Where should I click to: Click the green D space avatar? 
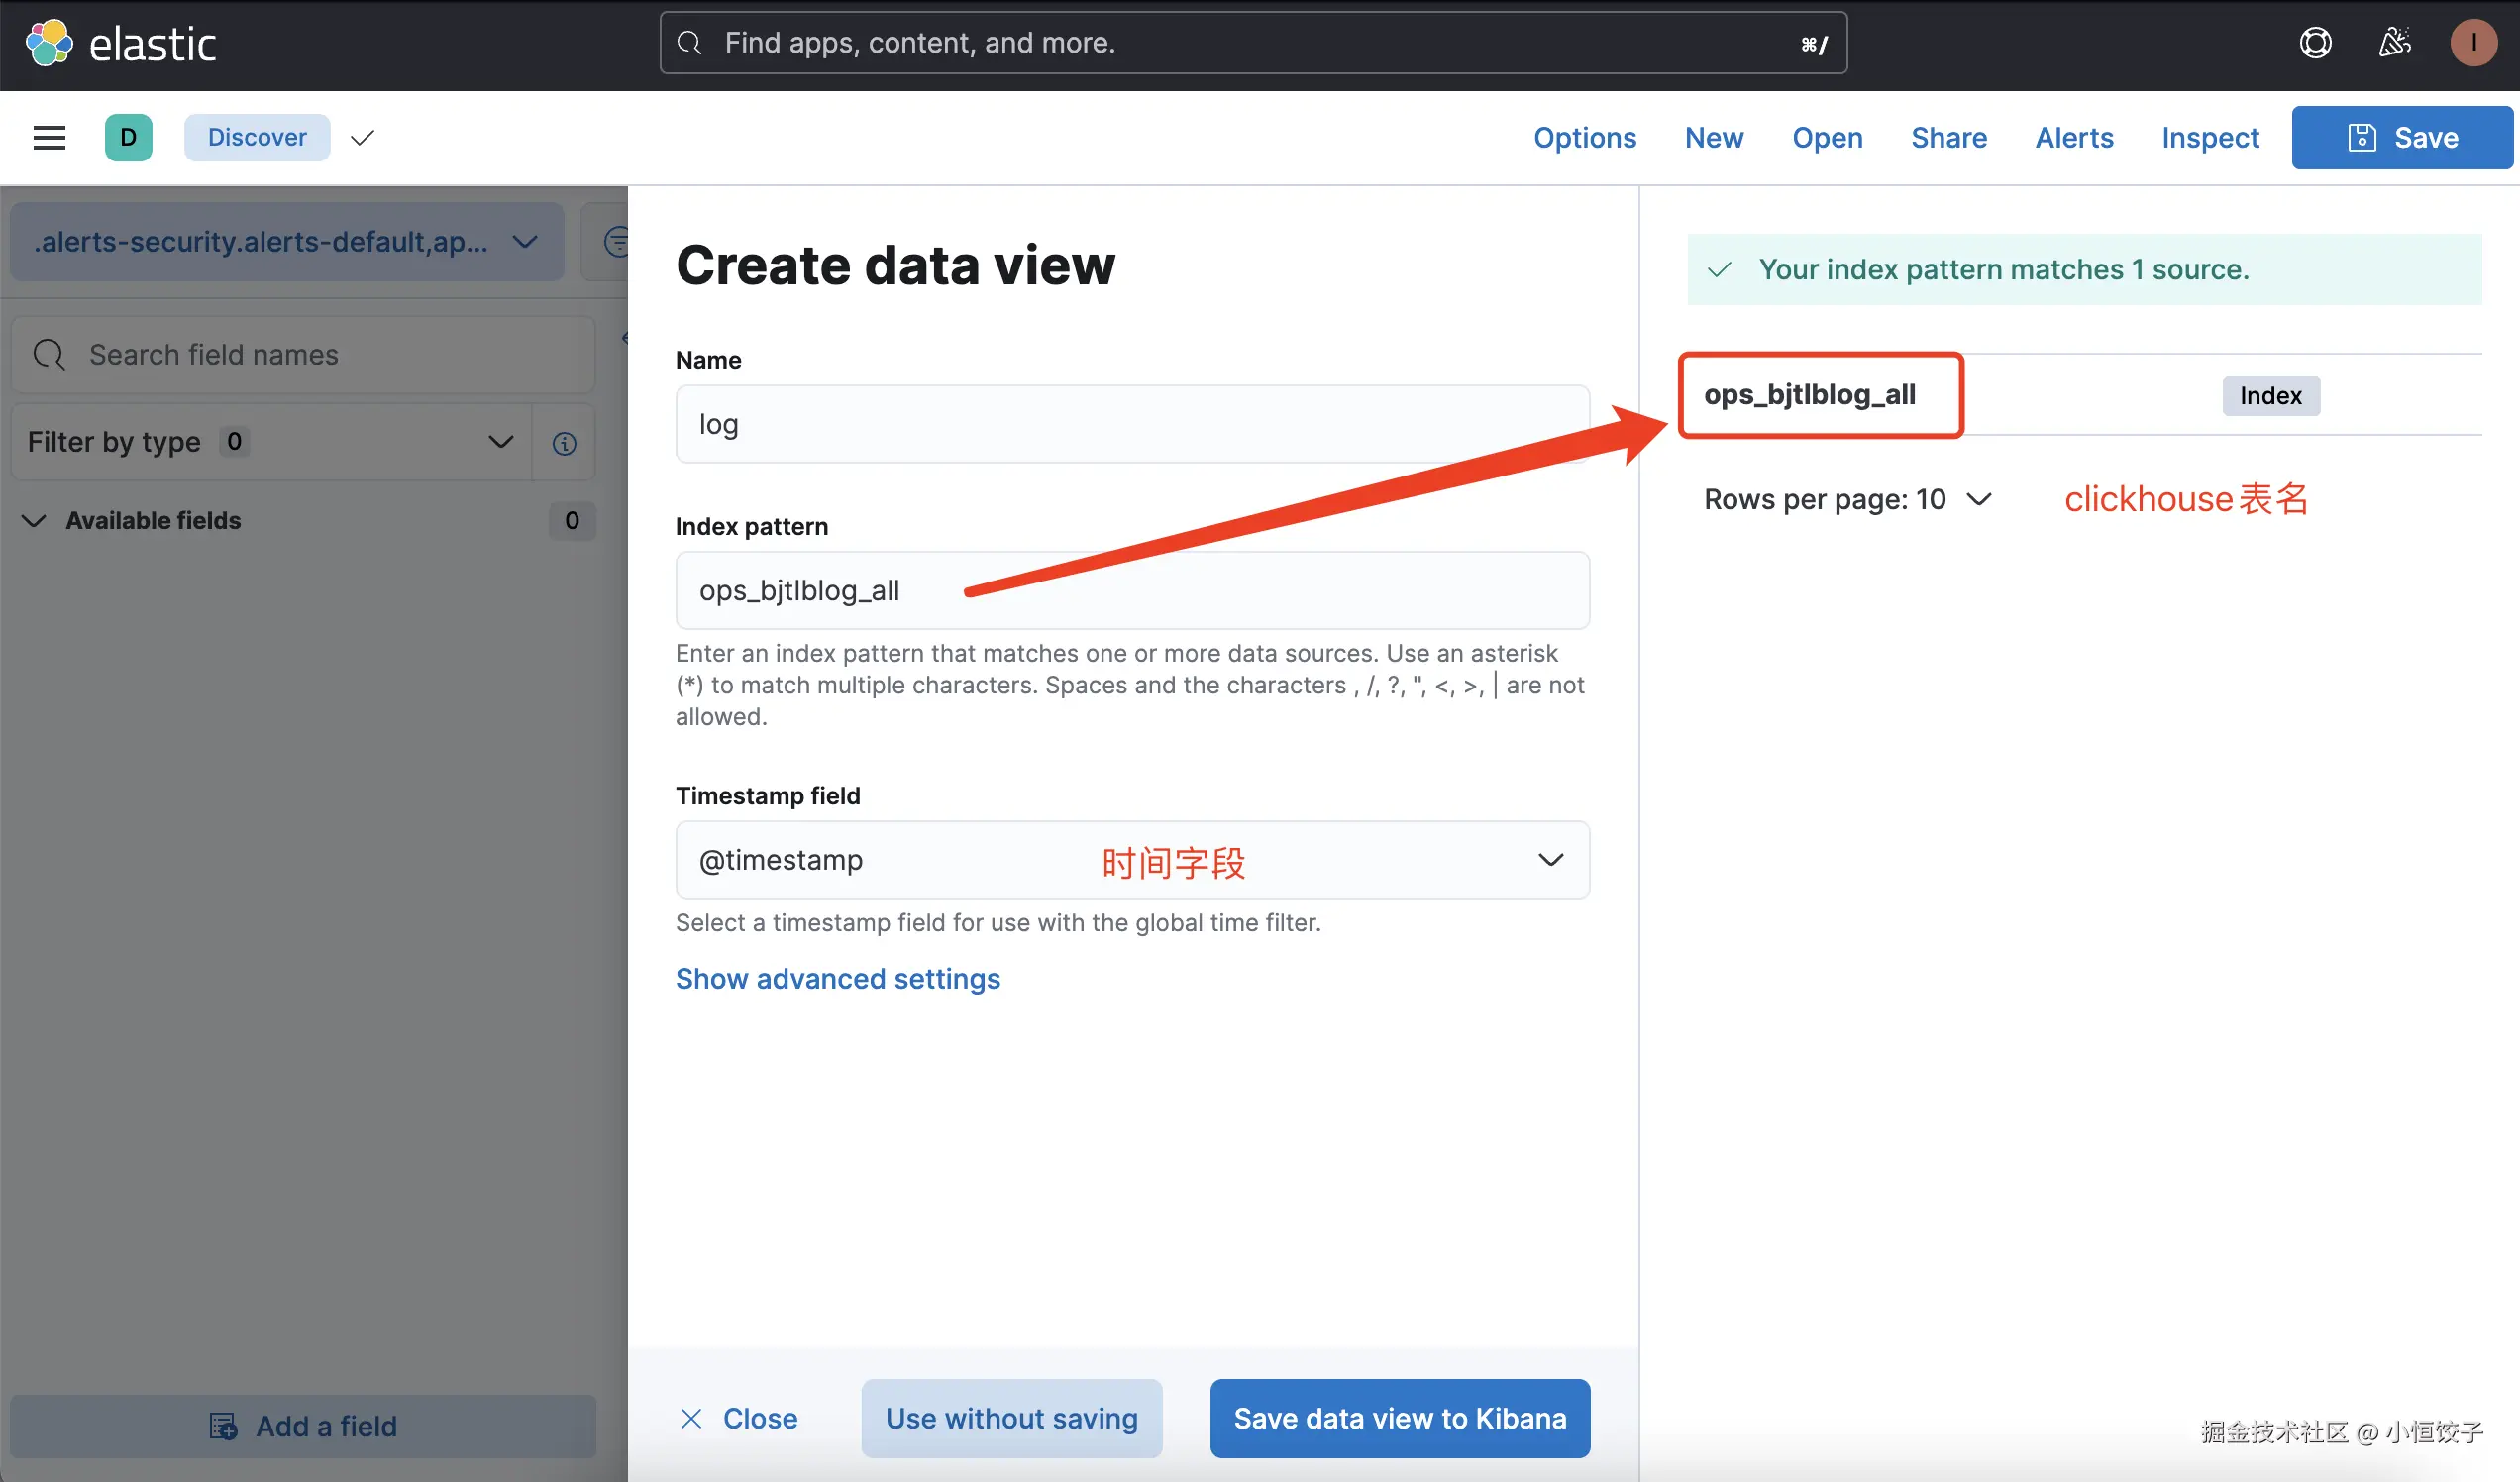[x=128, y=137]
